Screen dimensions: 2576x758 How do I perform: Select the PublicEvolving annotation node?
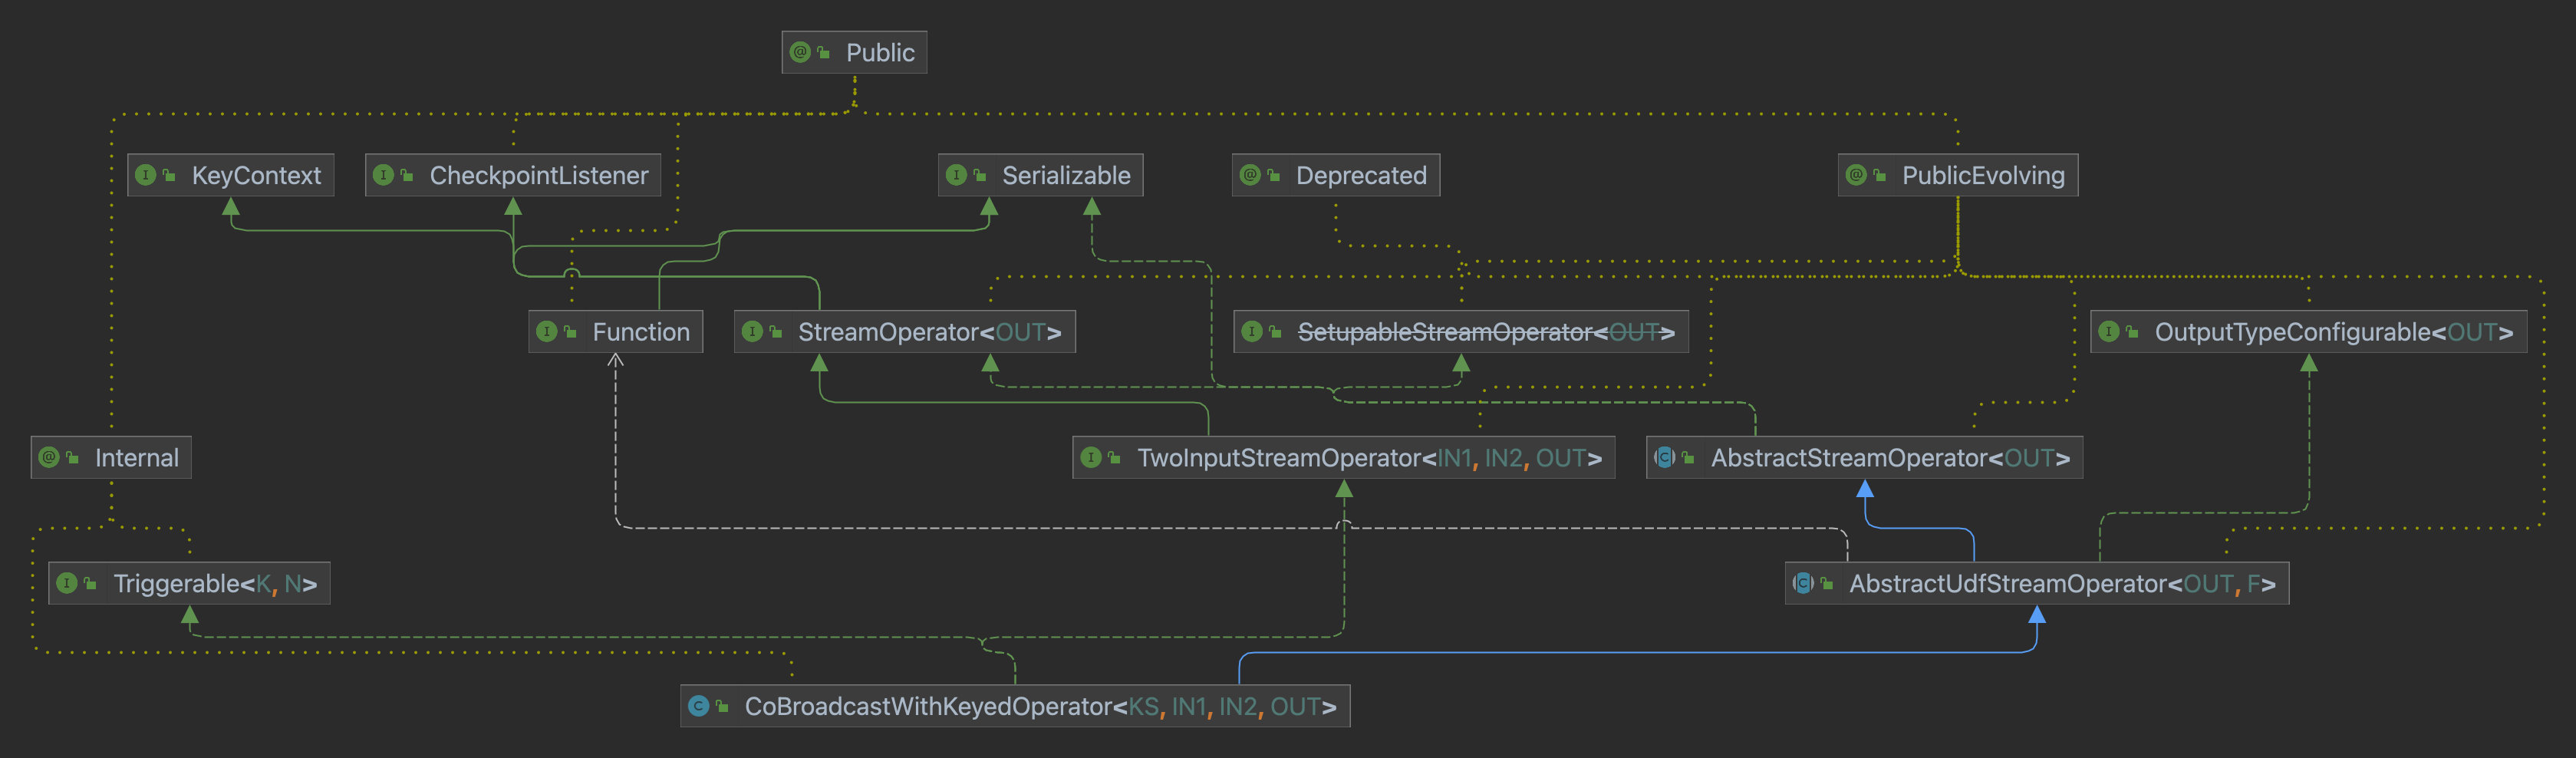pyautogui.click(x=1982, y=175)
